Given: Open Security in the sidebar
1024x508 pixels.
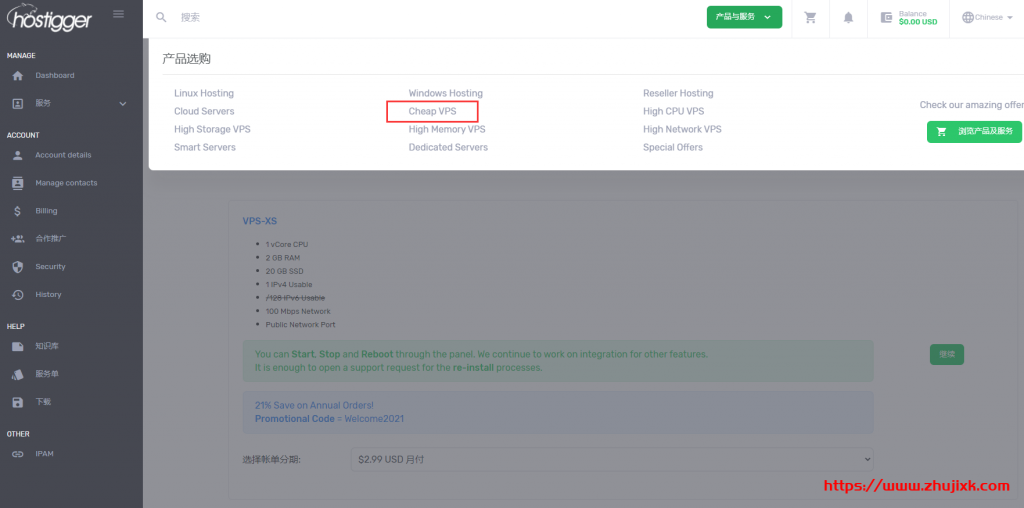Looking at the screenshot, I should 50,267.
